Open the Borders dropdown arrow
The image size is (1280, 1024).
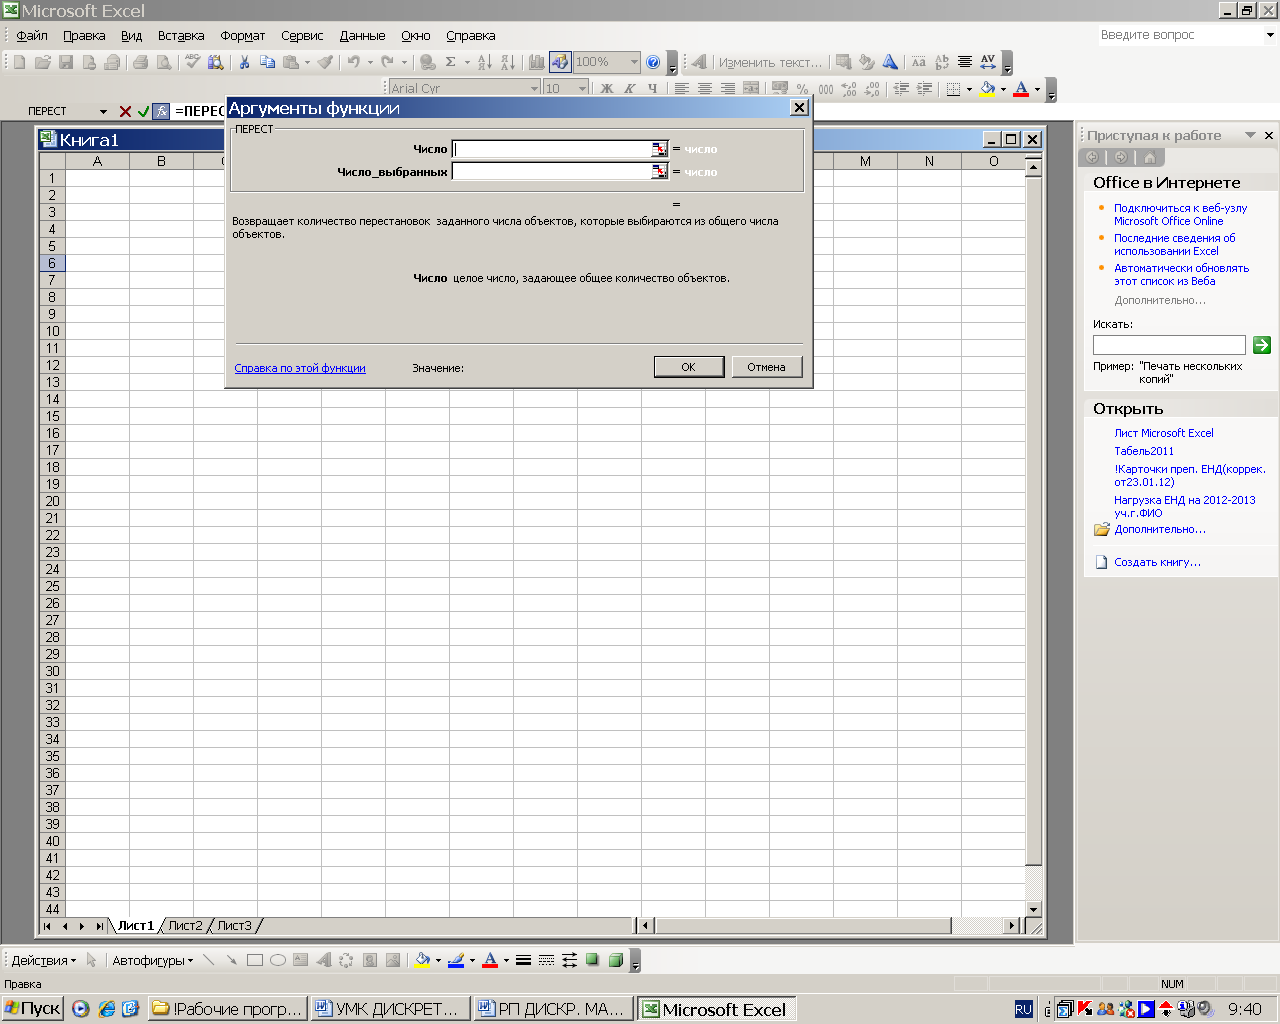969,88
